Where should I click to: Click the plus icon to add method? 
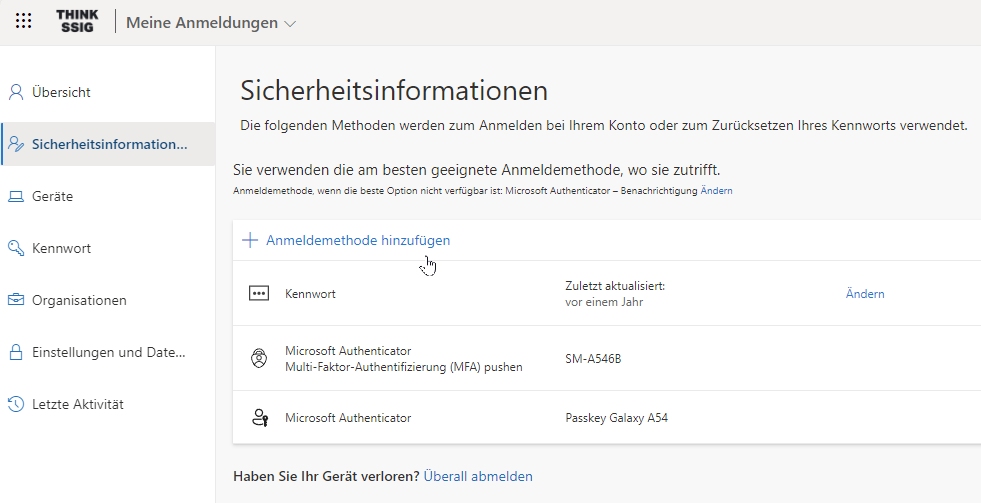pos(250,240)
